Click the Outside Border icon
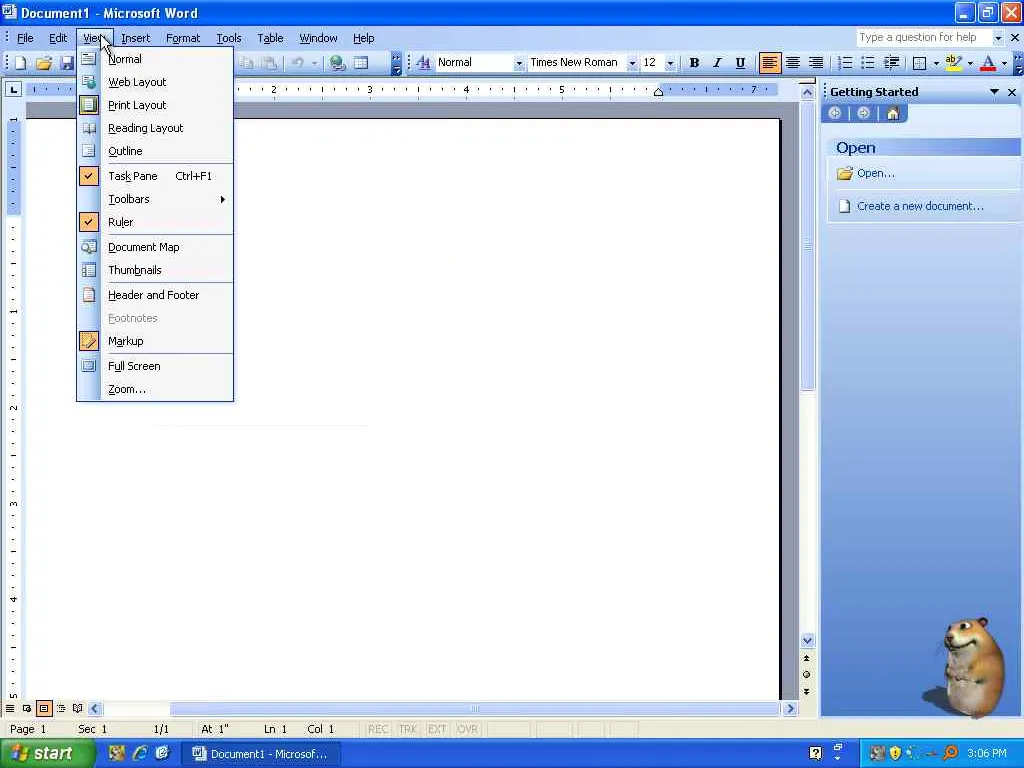Image resolution: width=1024 pixels, height=768 pixels. click(920, 63)
